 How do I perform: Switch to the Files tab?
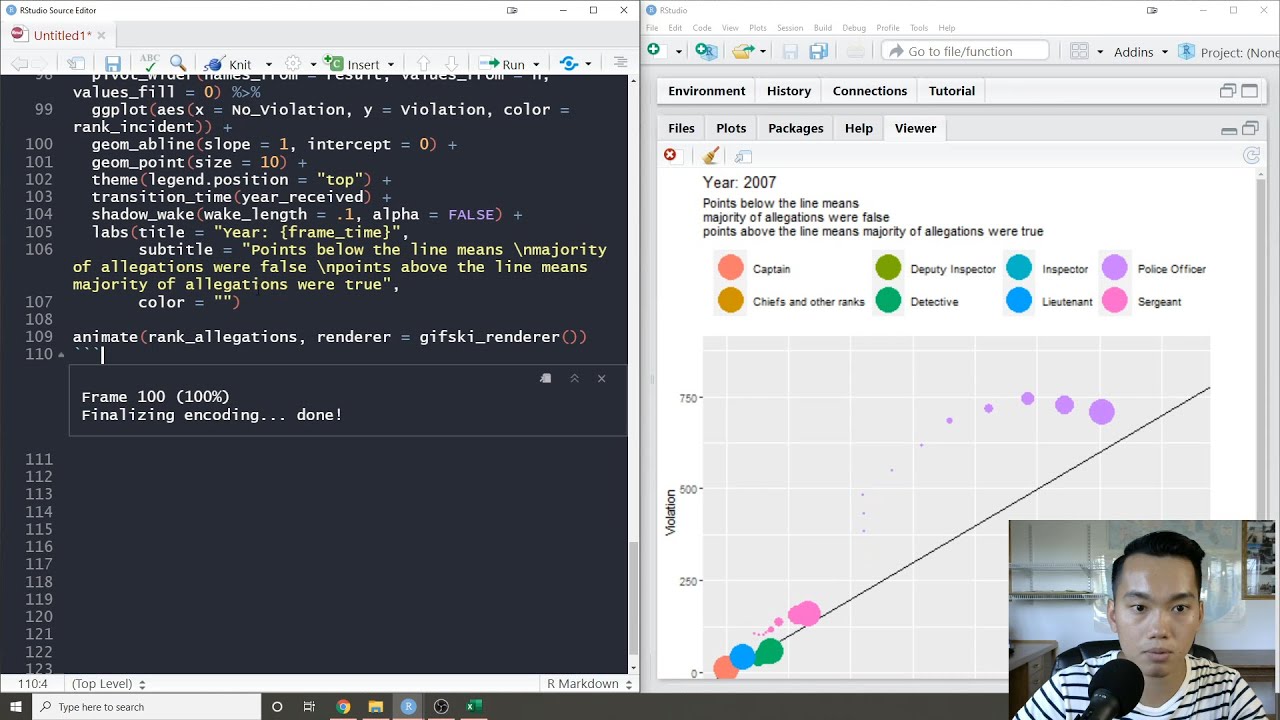pos(681,128)
